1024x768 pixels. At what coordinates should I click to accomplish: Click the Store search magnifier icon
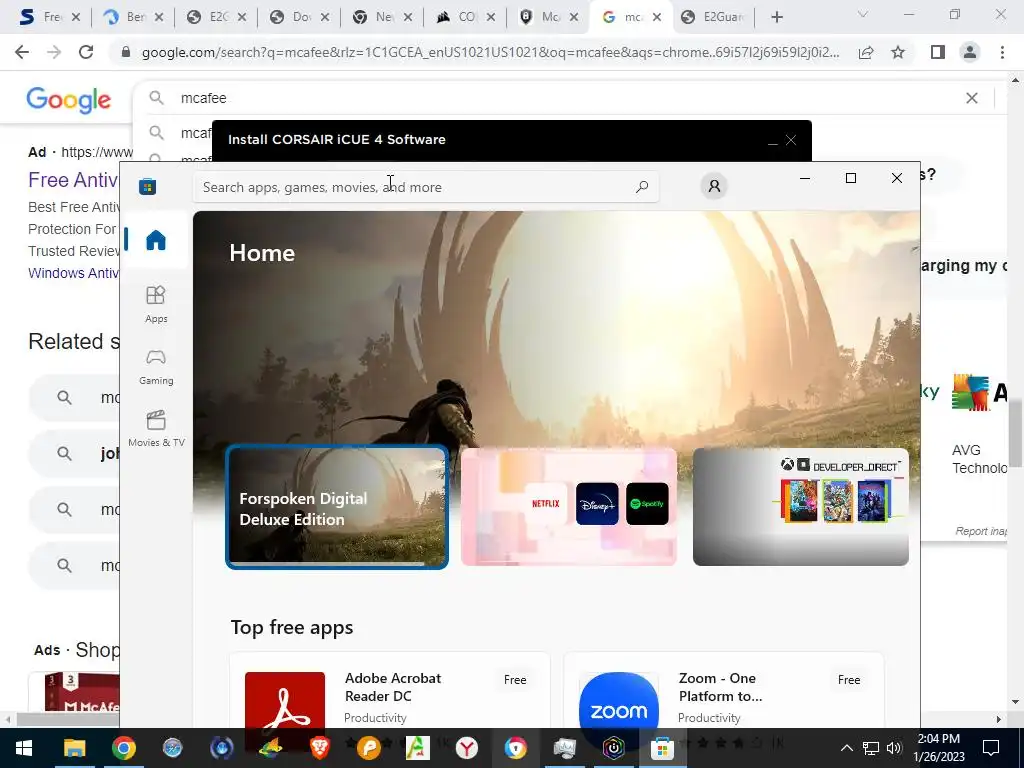[x=642, y=187]
